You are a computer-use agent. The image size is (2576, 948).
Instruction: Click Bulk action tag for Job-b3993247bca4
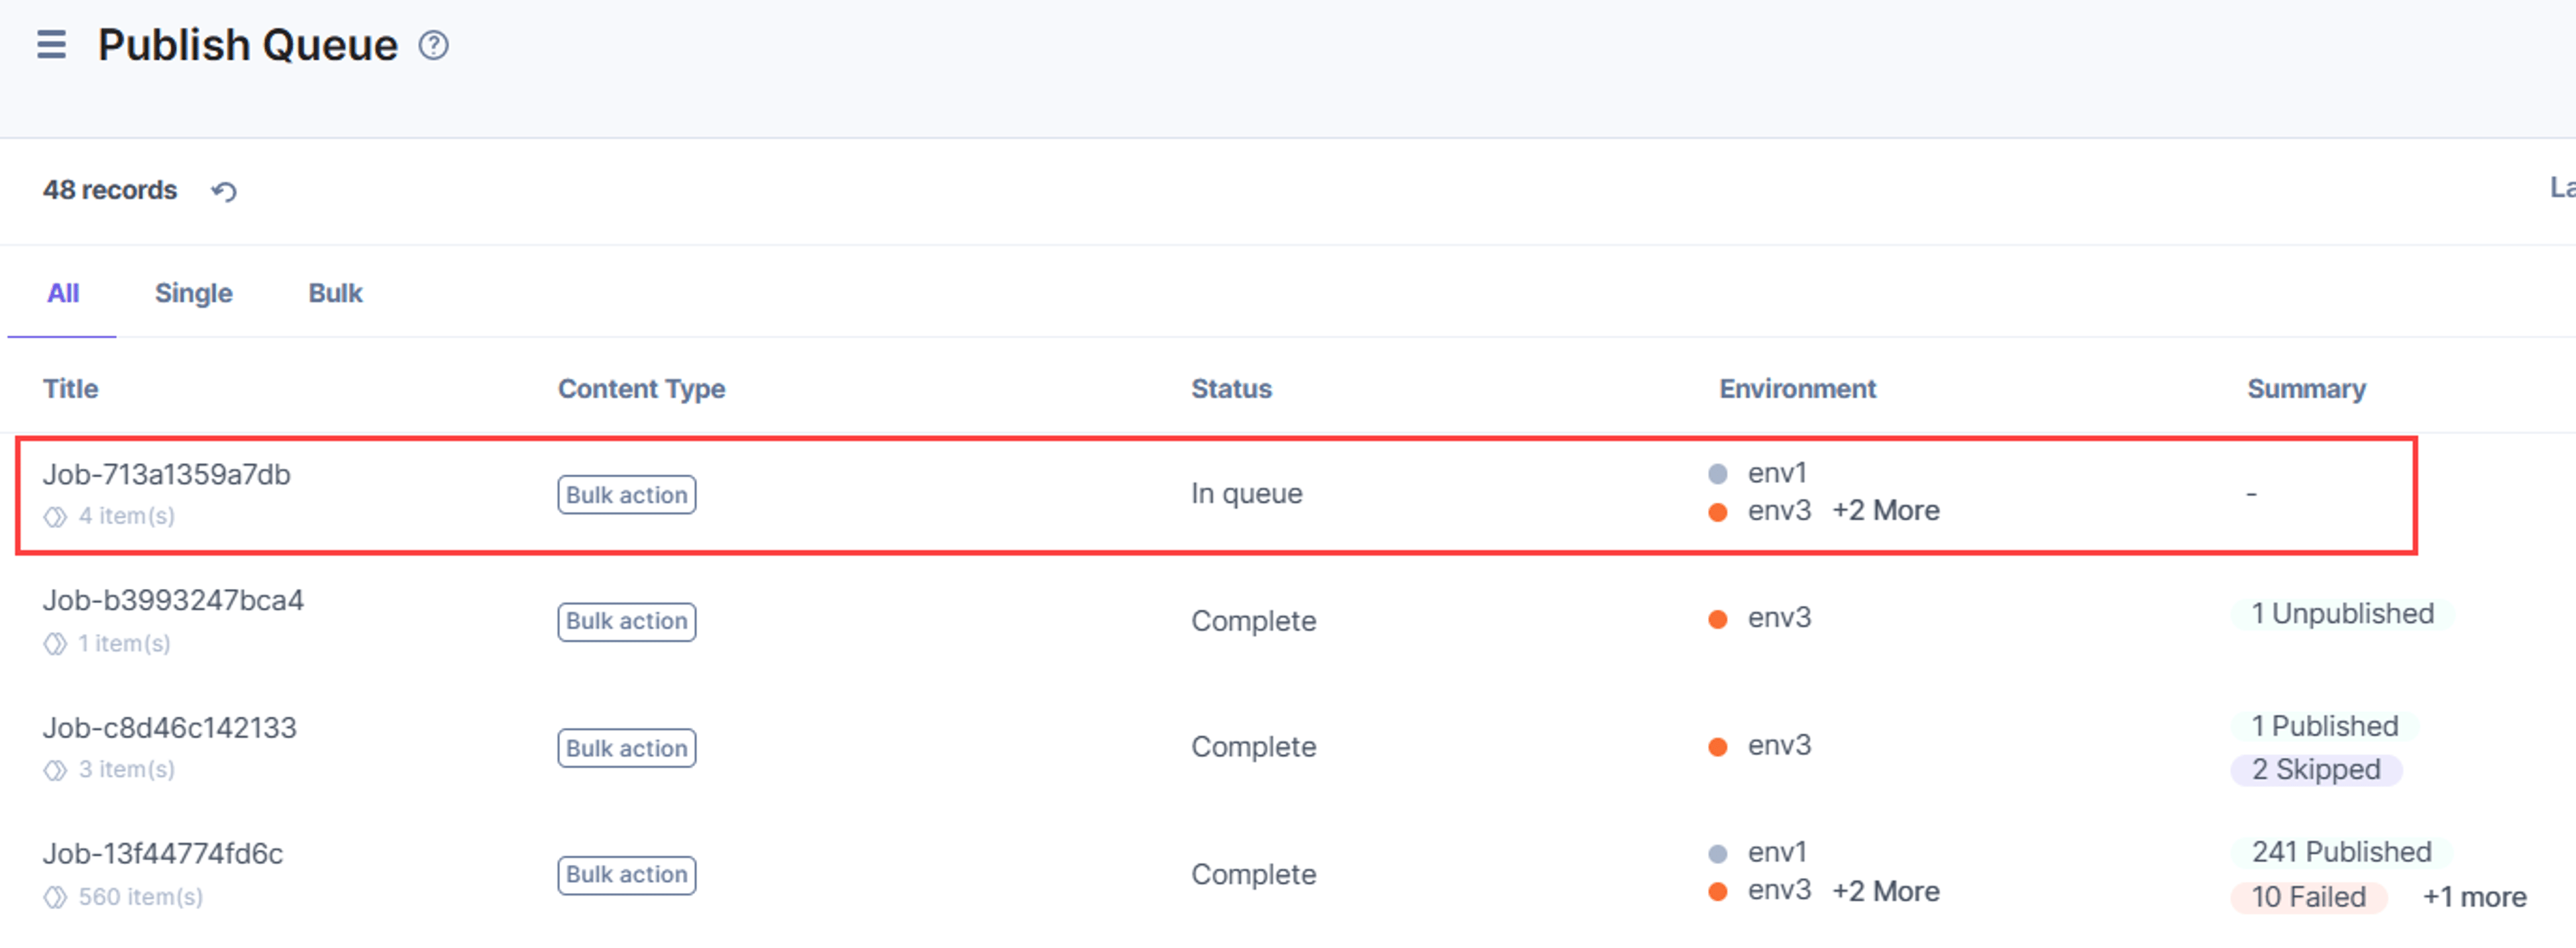point(627,621)
